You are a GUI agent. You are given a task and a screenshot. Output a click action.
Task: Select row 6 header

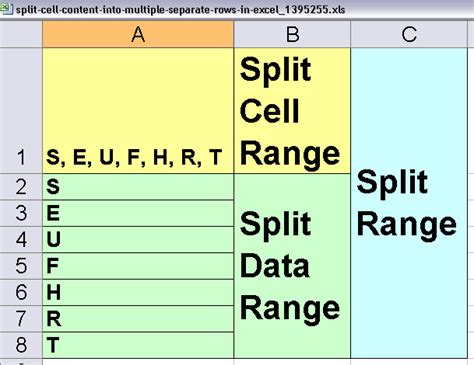tap(21, 293)
